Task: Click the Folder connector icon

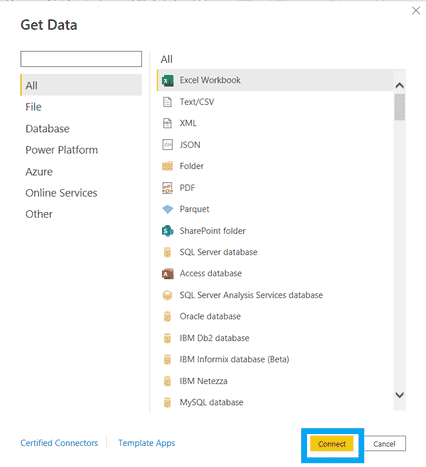Action: [167, 166]
